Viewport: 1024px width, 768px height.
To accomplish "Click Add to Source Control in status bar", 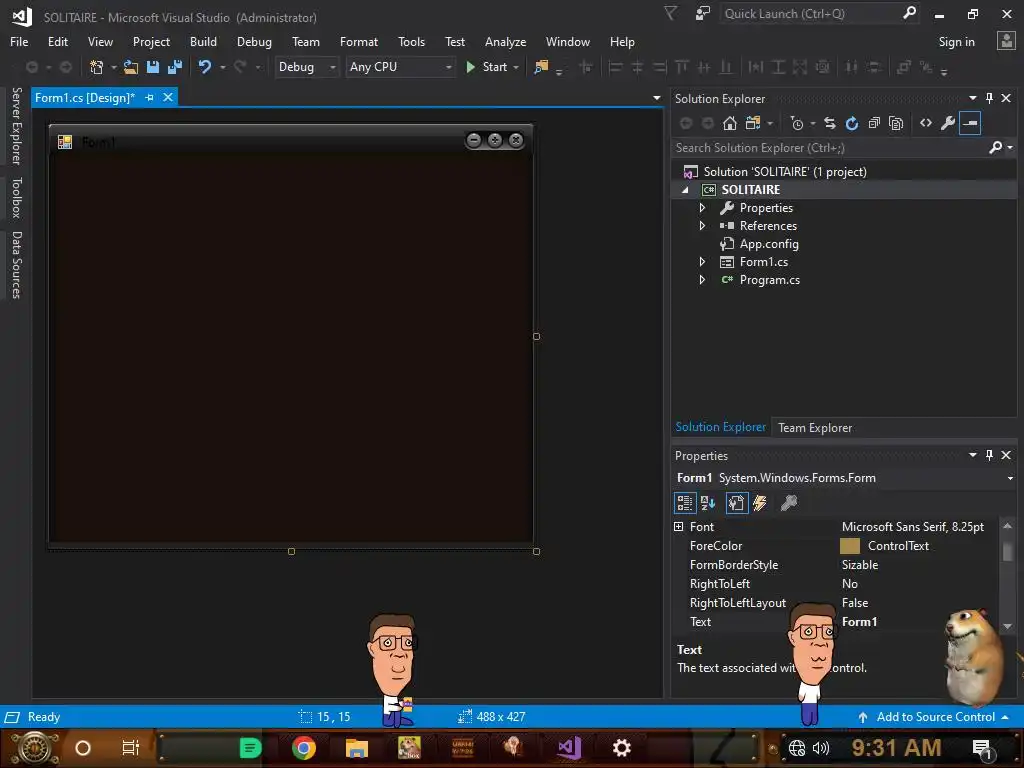I will [933, 716].
